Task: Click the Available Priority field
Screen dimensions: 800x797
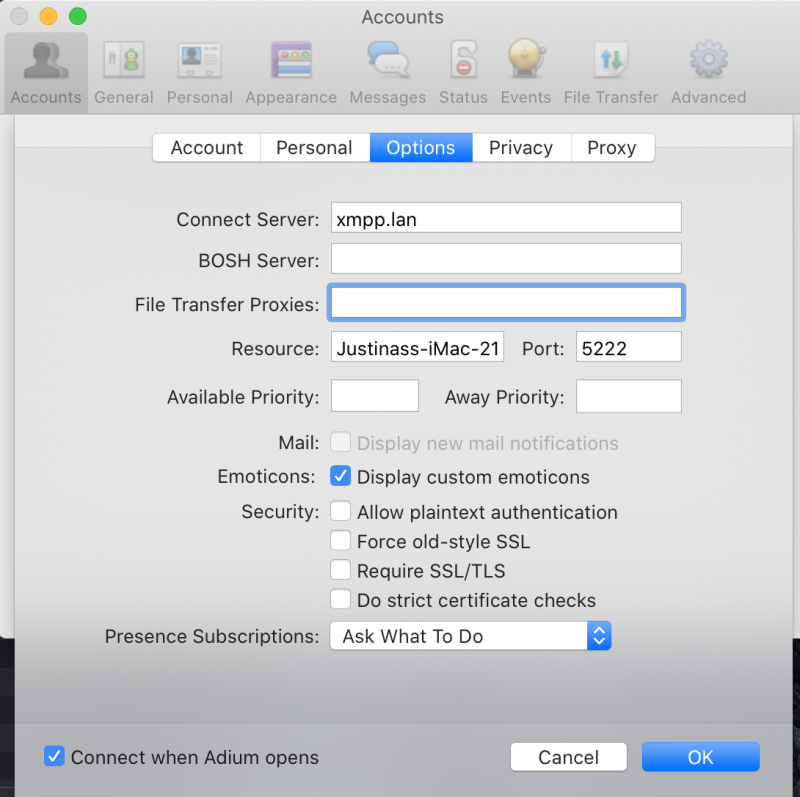Action: [375, 396]
